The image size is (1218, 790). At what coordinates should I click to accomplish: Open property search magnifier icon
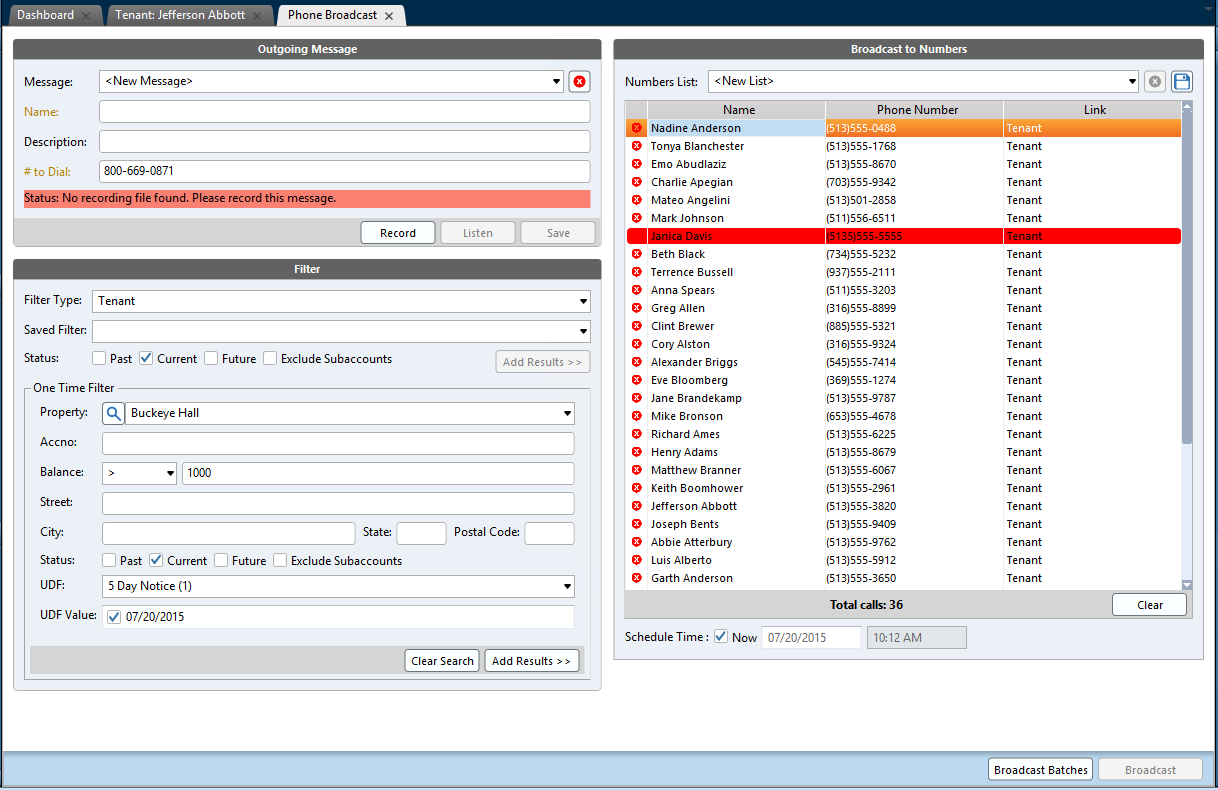[x=114, y=413]
